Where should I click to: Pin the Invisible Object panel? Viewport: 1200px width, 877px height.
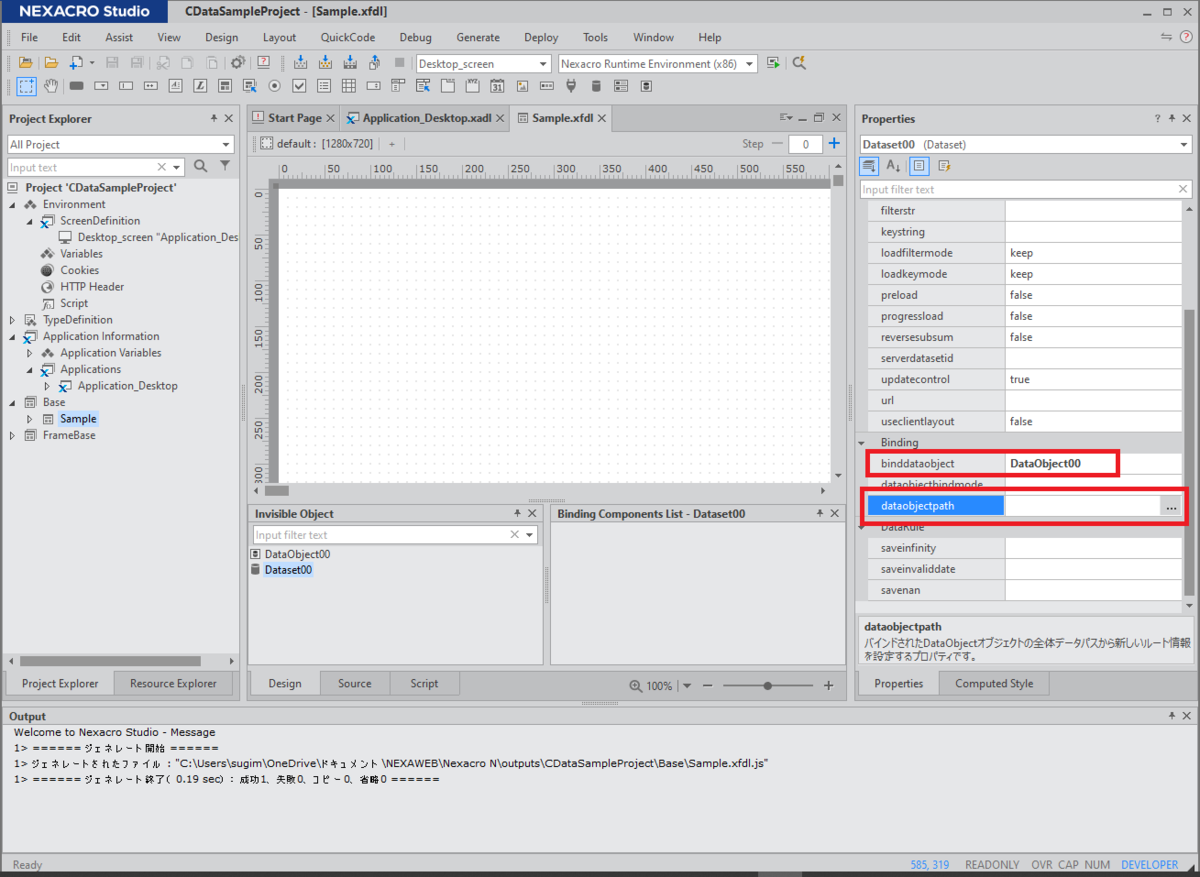[517, 513]
